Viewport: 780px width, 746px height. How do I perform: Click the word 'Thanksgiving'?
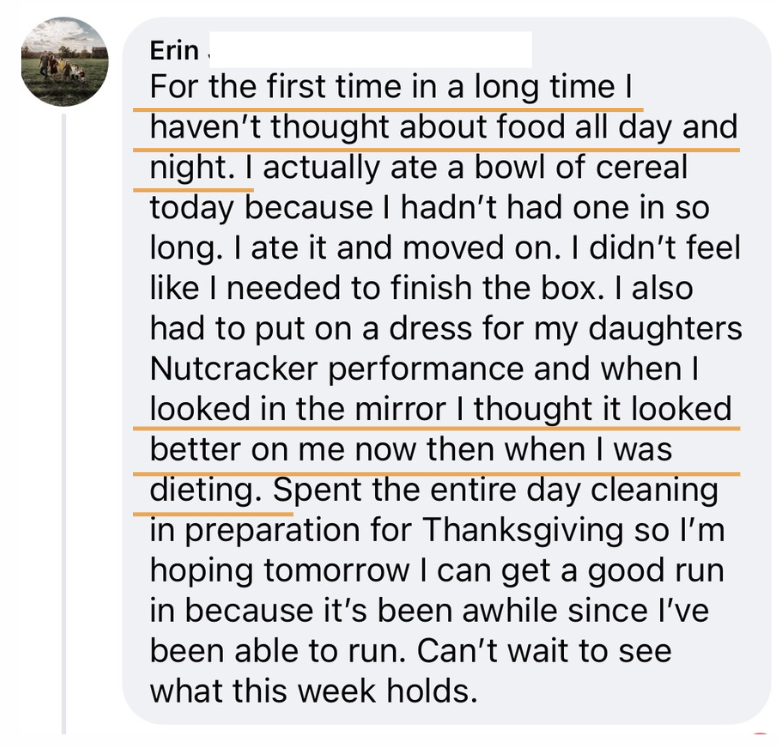[524, 530]
